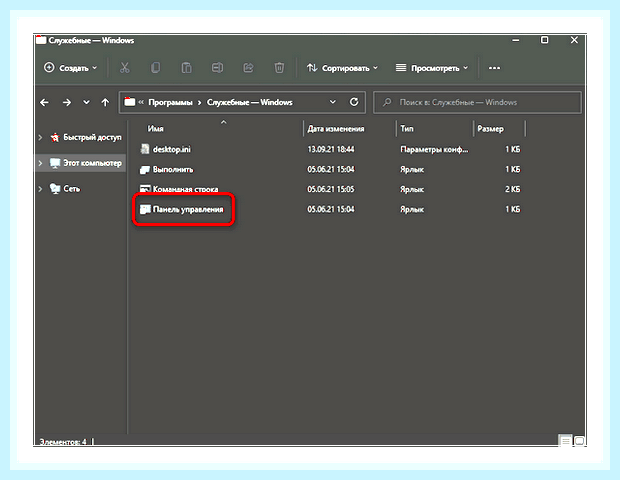Select the desktop.ini file
Image resolution: width=620 pixels, height=480 pixels.
pyautogui.click(x=172, y=149)
